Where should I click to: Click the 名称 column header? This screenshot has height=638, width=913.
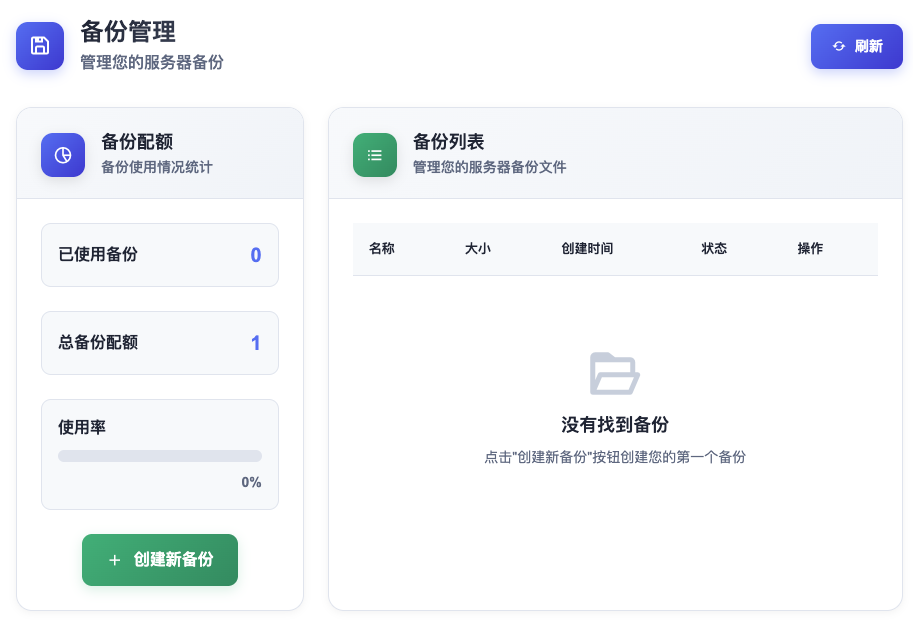click(x=382, y=248)
